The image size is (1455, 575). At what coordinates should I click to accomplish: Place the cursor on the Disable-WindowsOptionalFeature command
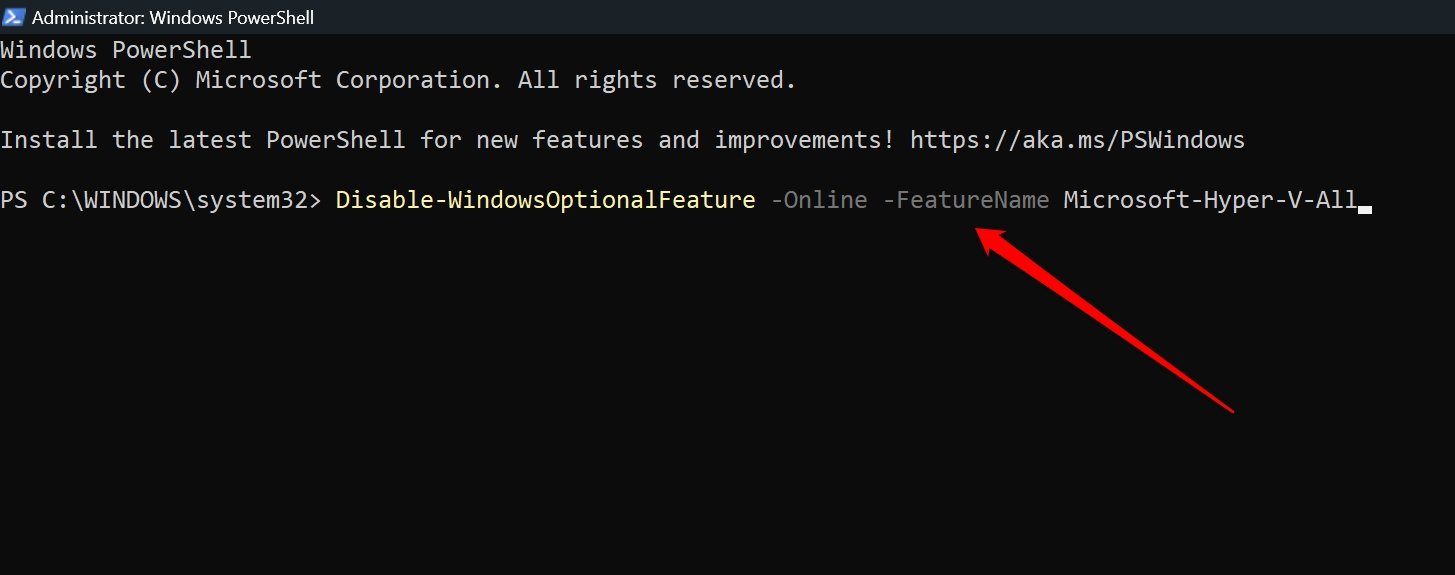(545, 200)
